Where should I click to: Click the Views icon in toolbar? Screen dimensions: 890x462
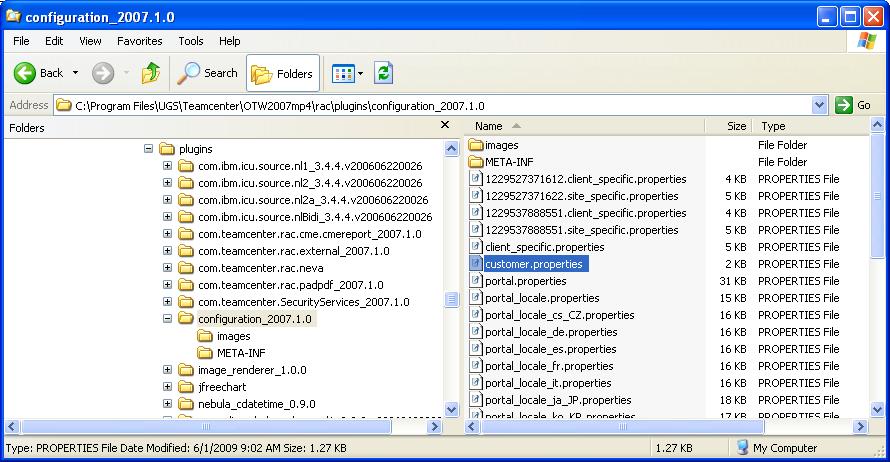[x=343, y=73]
